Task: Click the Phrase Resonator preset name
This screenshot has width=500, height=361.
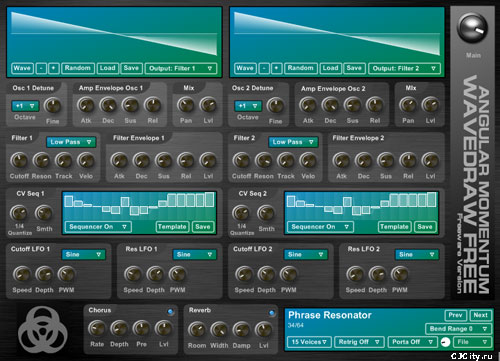Action: pyautogui.click(x=330, y=315)
